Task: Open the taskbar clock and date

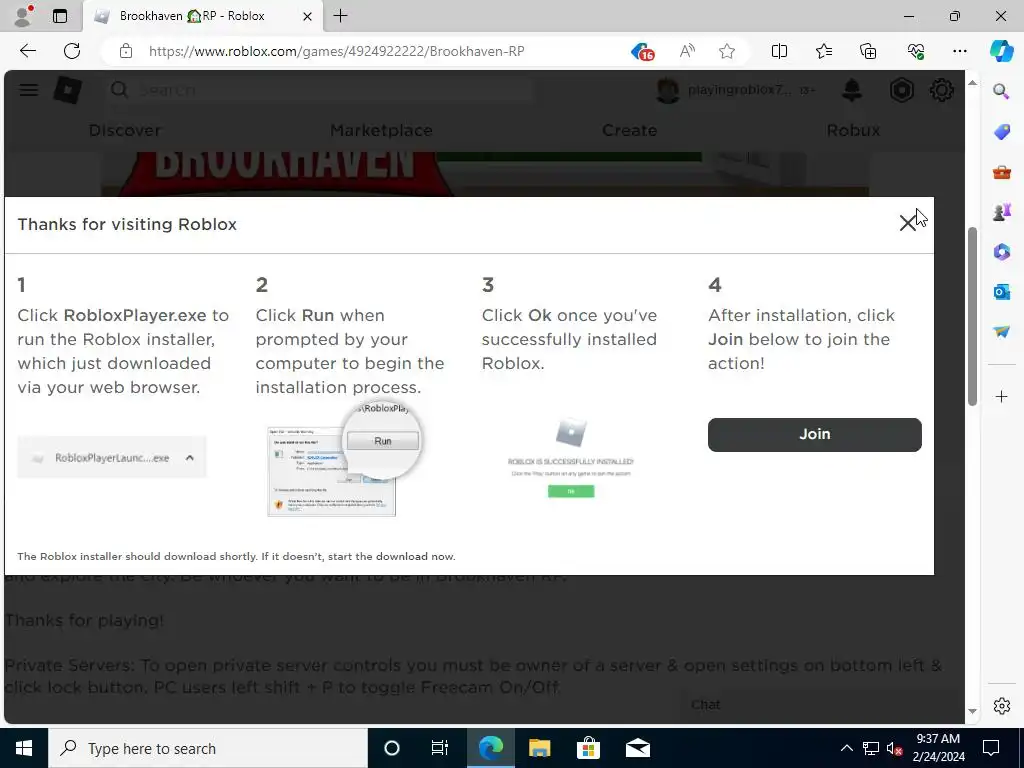Action: pos(938,748)
